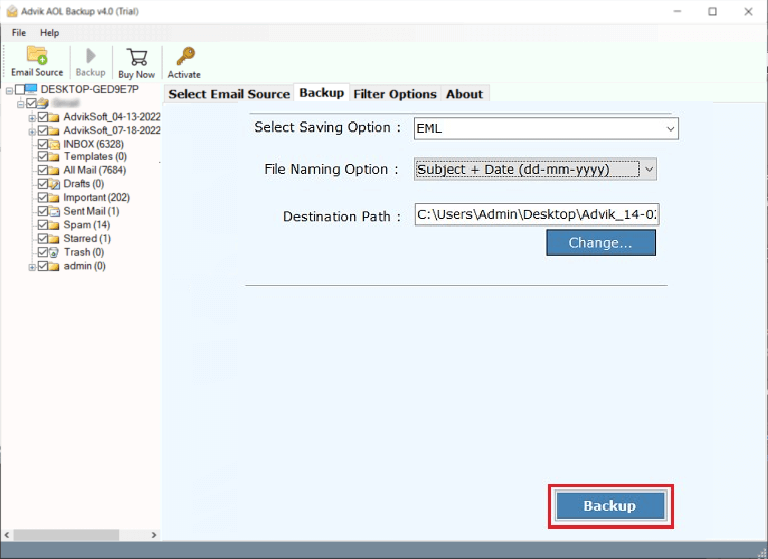Maximize the Advik AOL Backup window
The height and width of the screenshot is (559, 768).
713,11
